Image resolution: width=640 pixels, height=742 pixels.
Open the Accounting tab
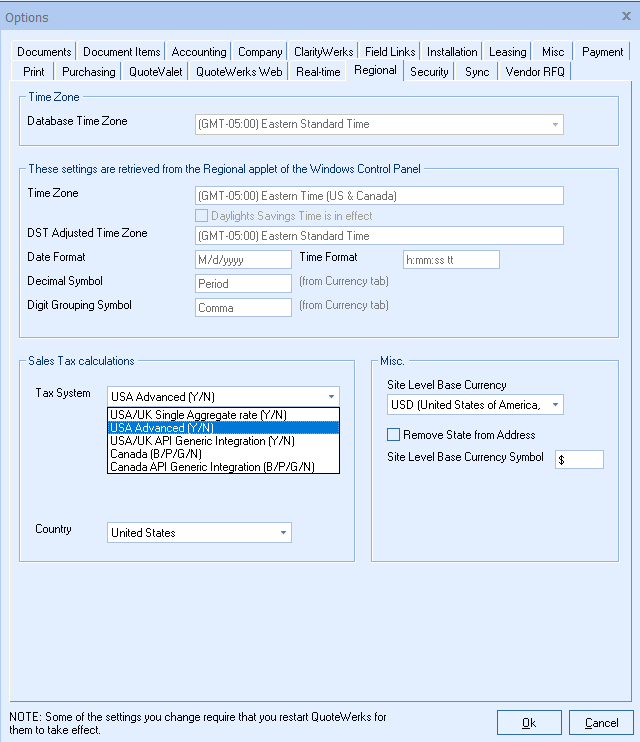199,52
